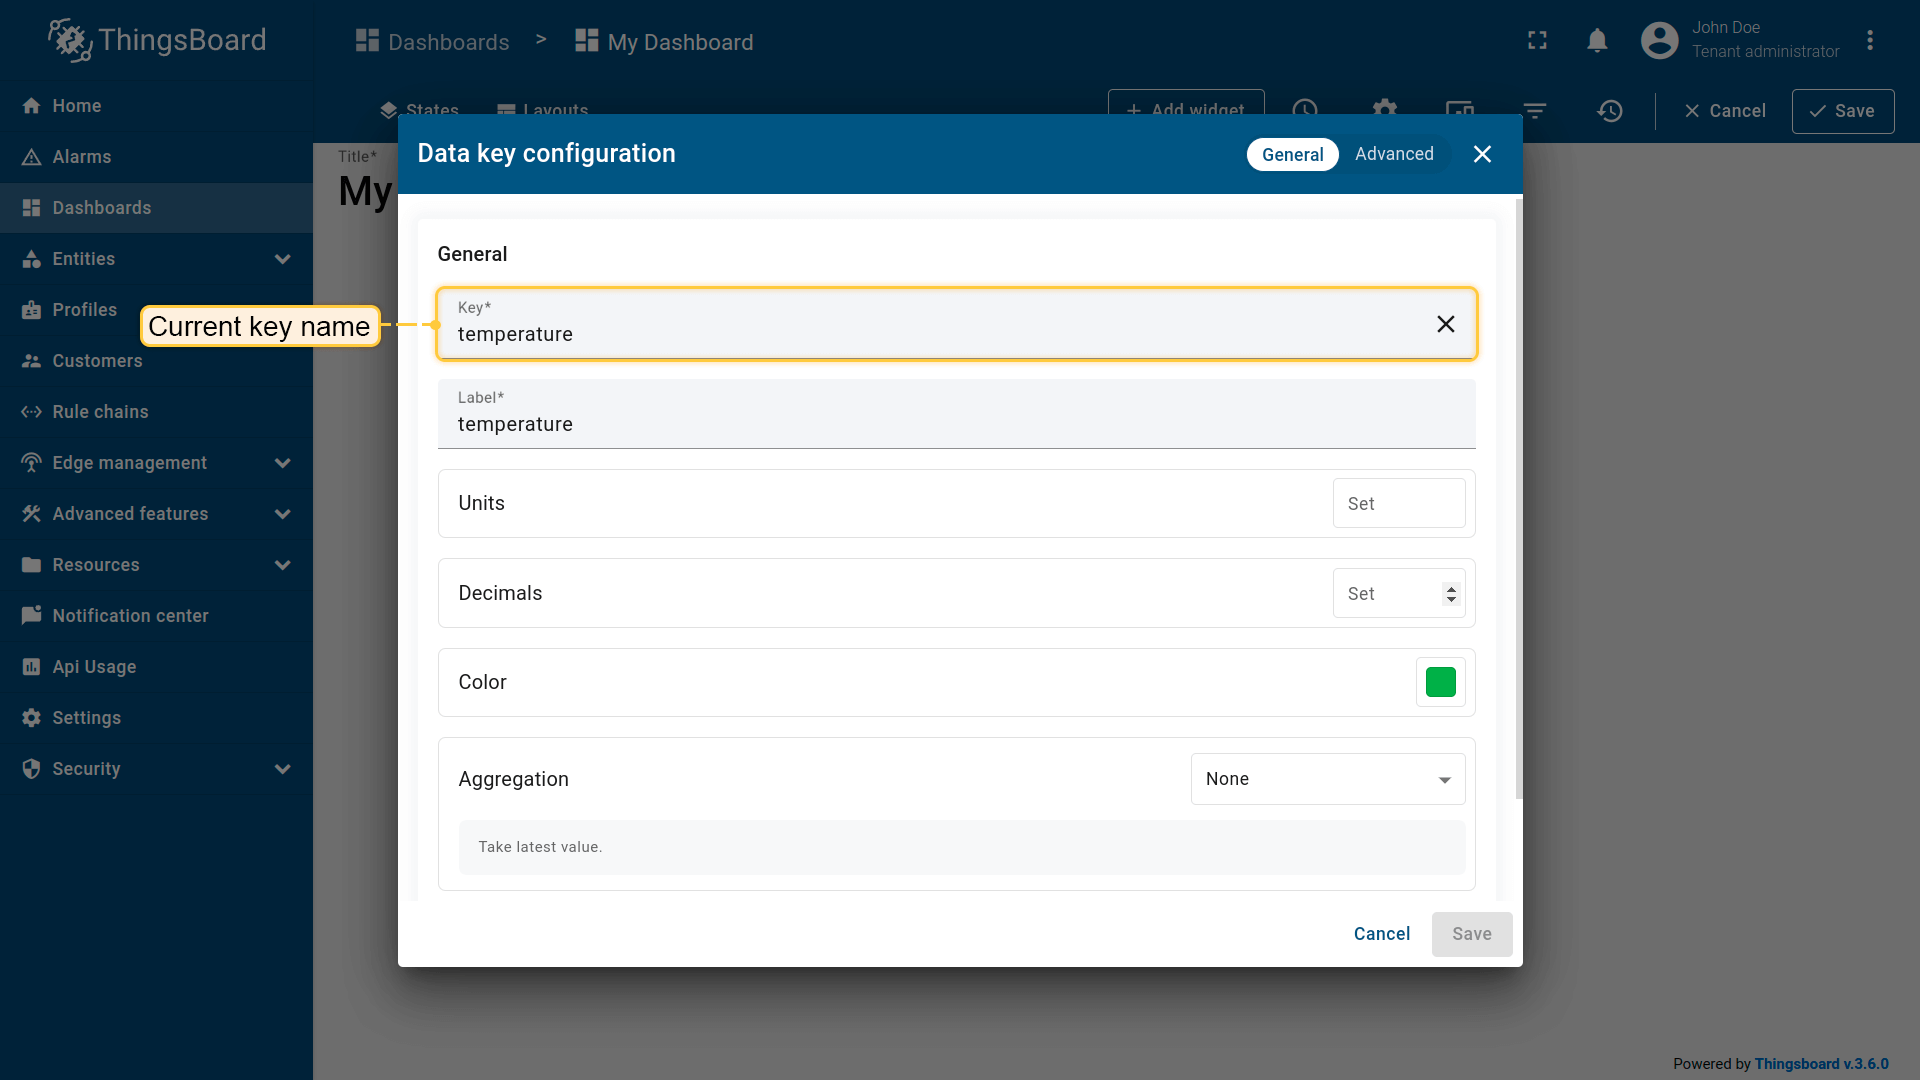
Task: Open Rule chains in the sidebar
Action: [100, 412]
